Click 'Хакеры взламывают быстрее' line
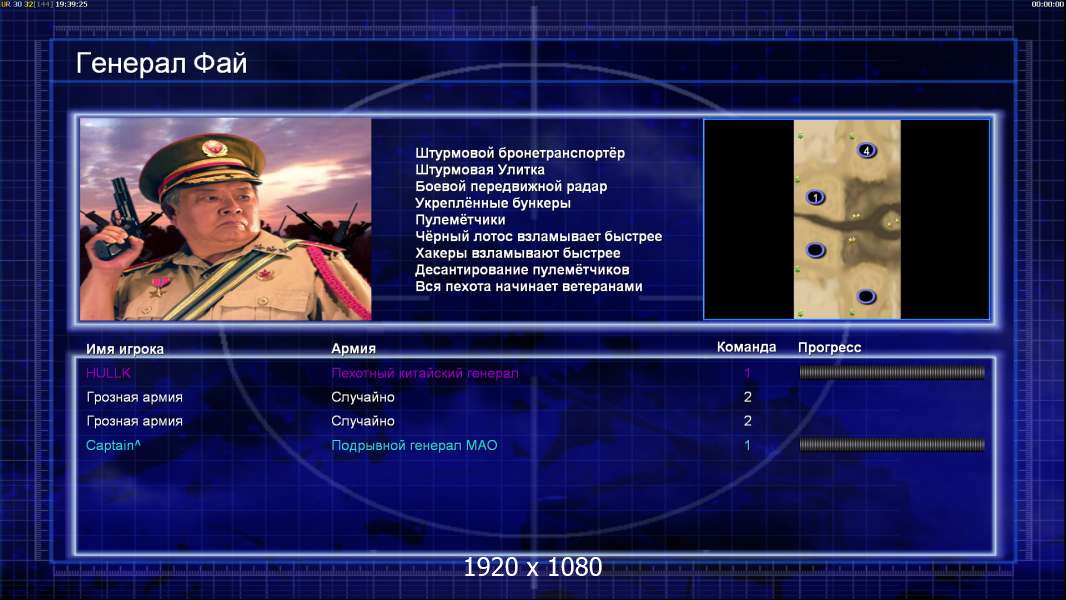Viewport: 1066px width, 600px height. point(518,253)
